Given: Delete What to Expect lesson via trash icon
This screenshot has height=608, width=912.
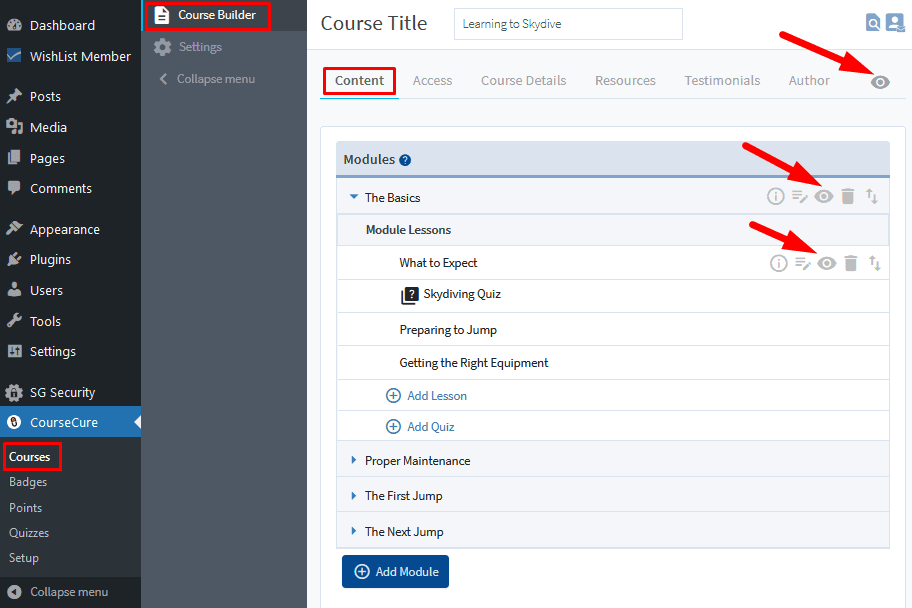Looking at the screenshot, I should [x=851, y=263].
